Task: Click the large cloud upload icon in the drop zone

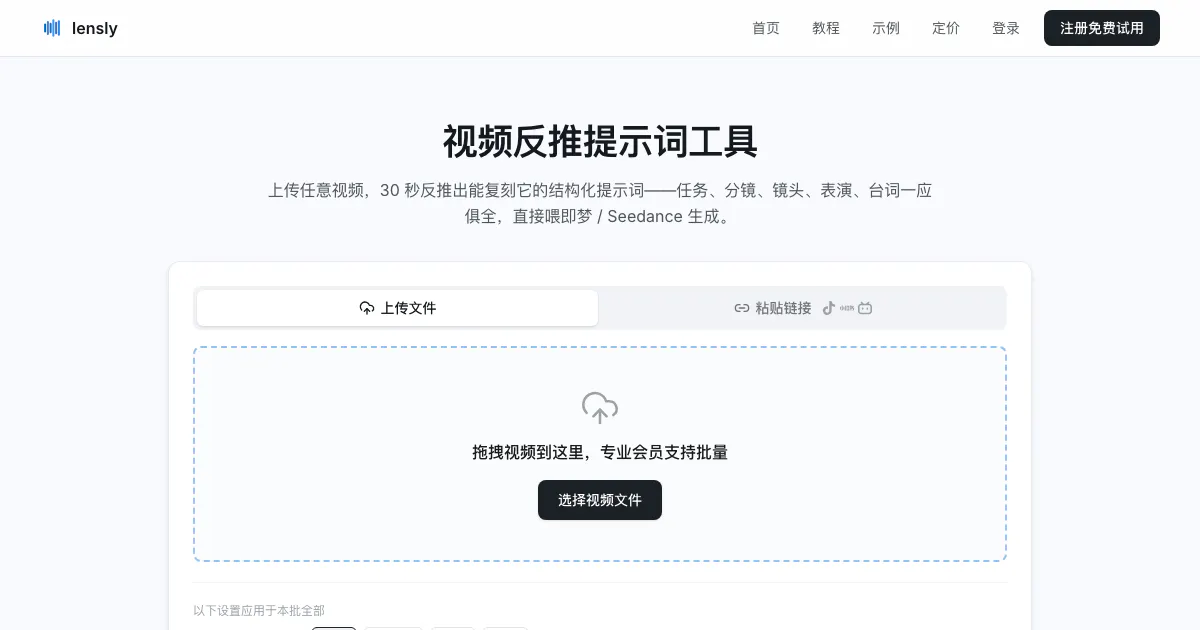Action: [600, 408]
